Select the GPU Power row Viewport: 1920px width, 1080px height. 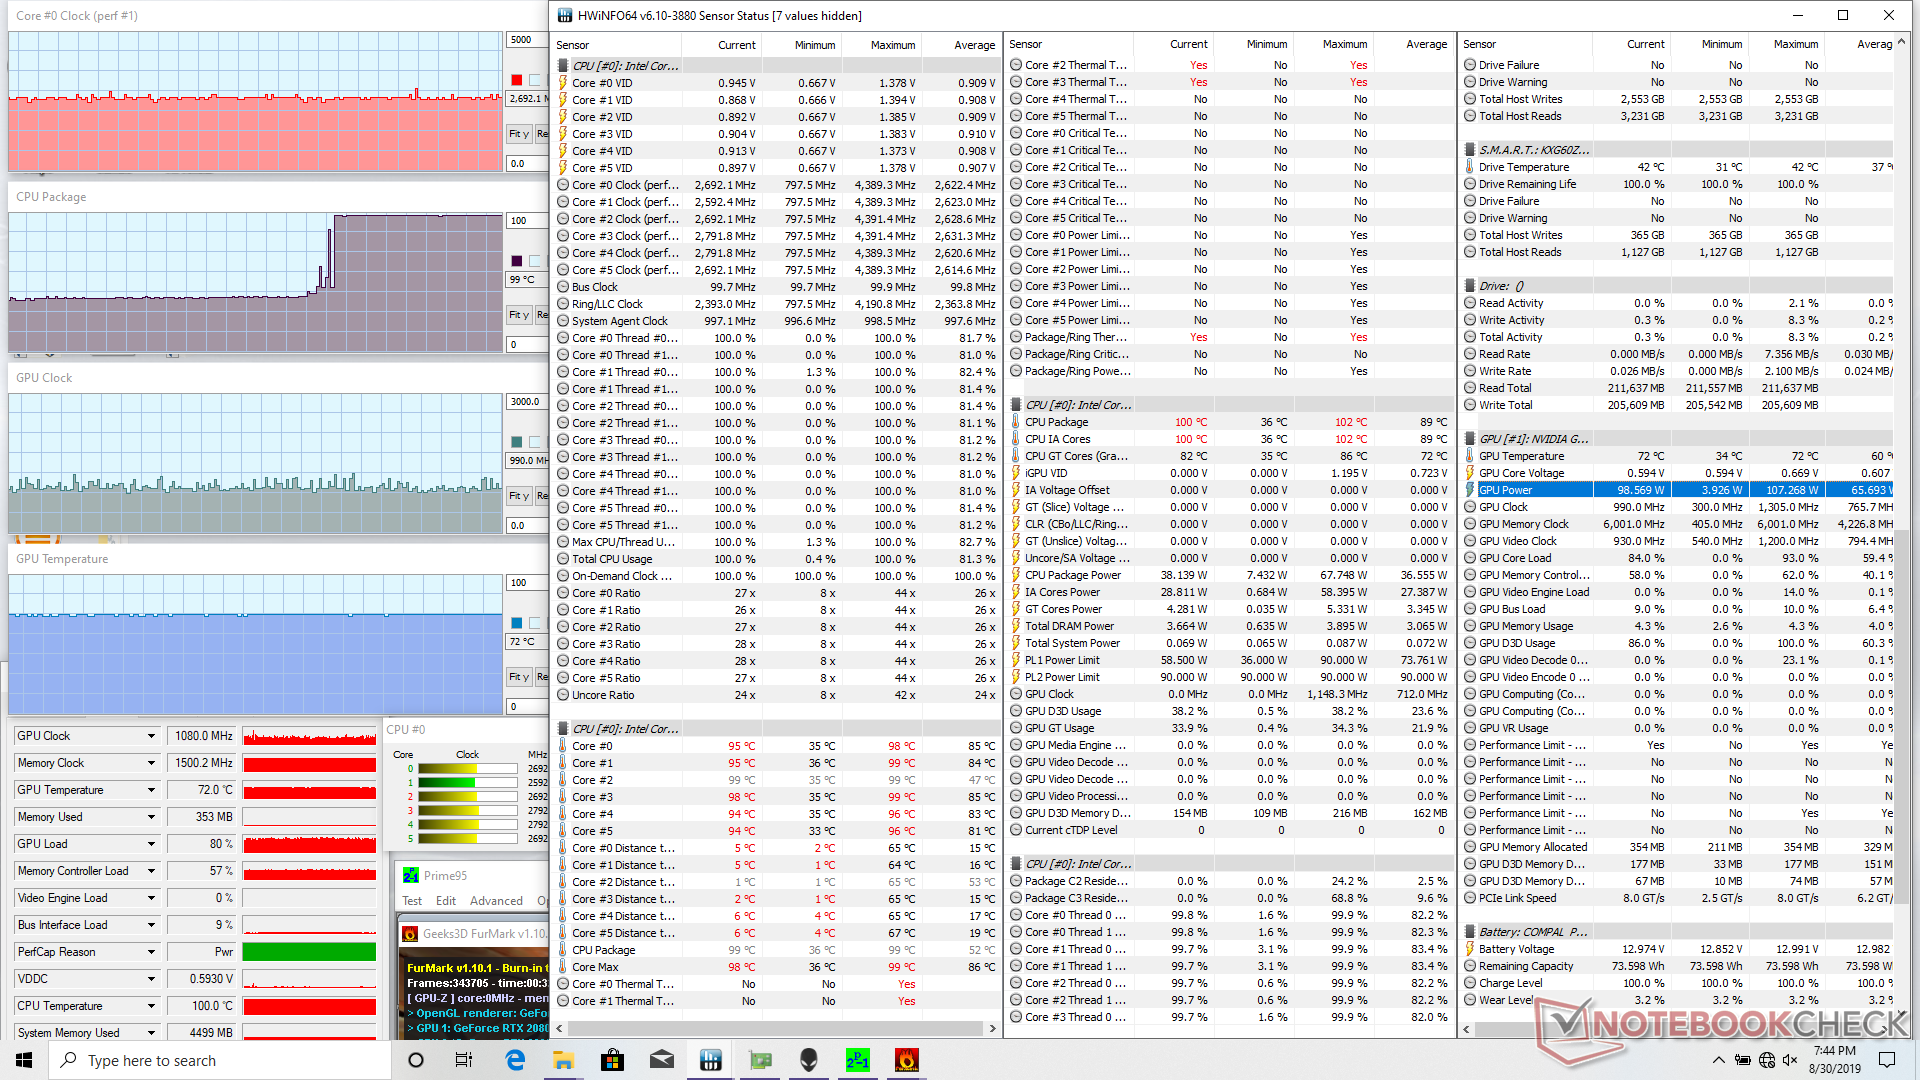1677,490
